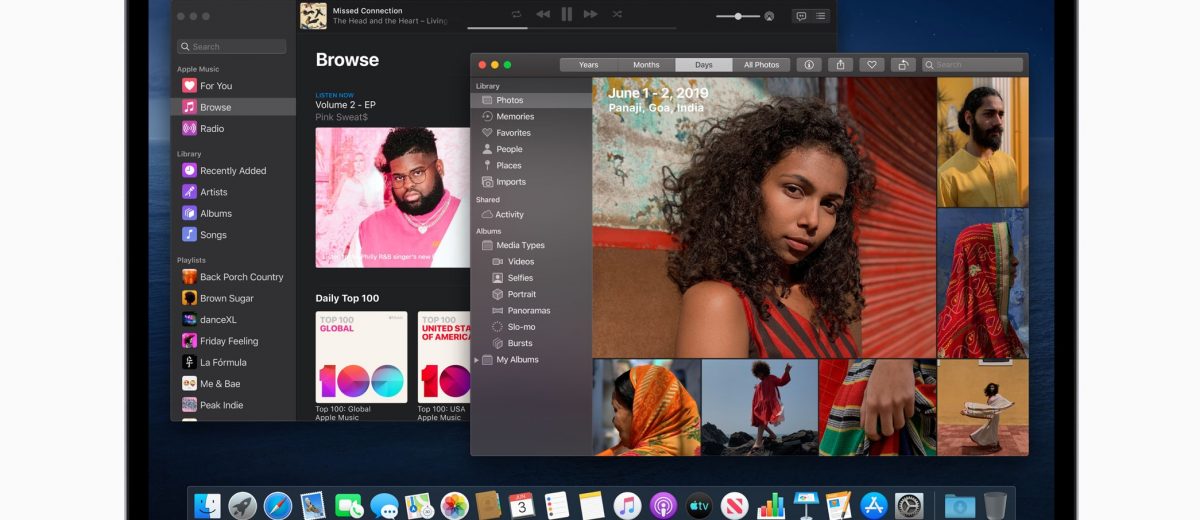Launch Safari from the Dock
This screenshot has height=520, width=1200.
(x=278, y=506)
